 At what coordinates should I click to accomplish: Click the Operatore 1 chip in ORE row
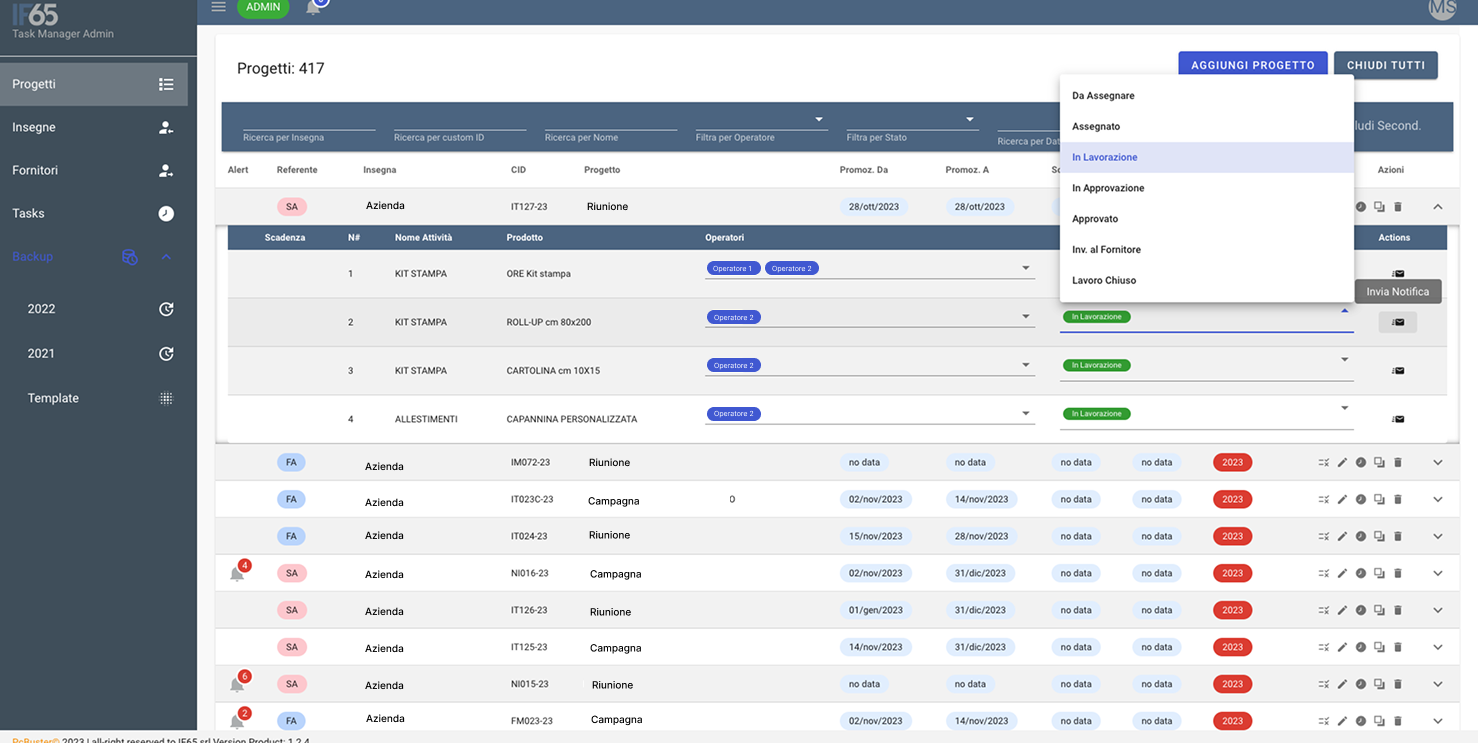pos(733,268)
